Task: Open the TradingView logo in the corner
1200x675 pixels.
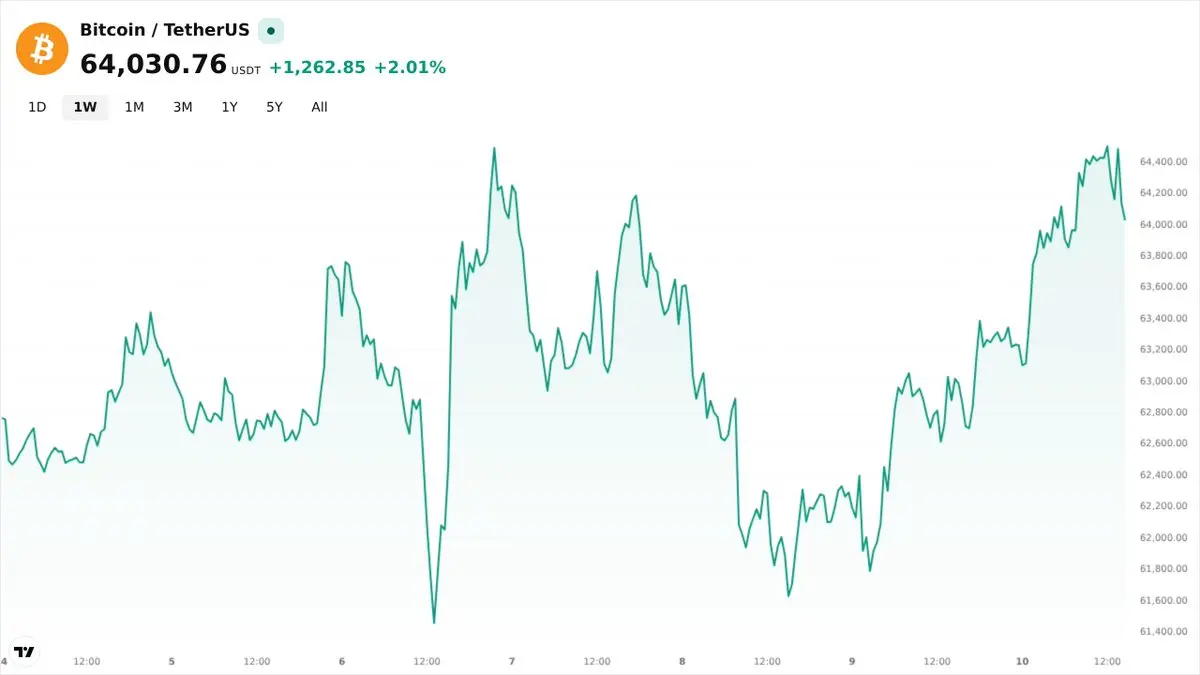Action: pos(25,651)
